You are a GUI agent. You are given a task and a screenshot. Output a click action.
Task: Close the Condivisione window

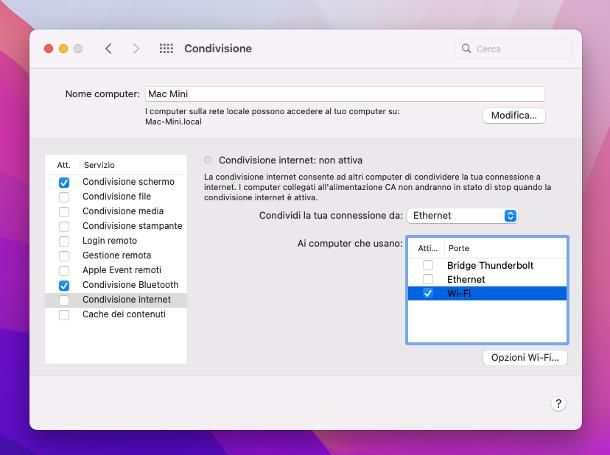tap(49, 49)
